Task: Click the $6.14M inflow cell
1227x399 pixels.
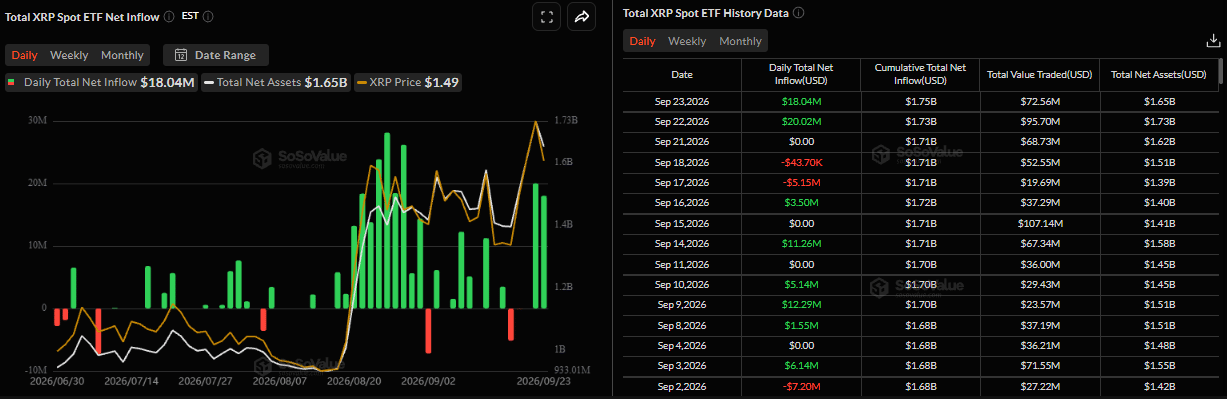Action: tap(800, 365)
